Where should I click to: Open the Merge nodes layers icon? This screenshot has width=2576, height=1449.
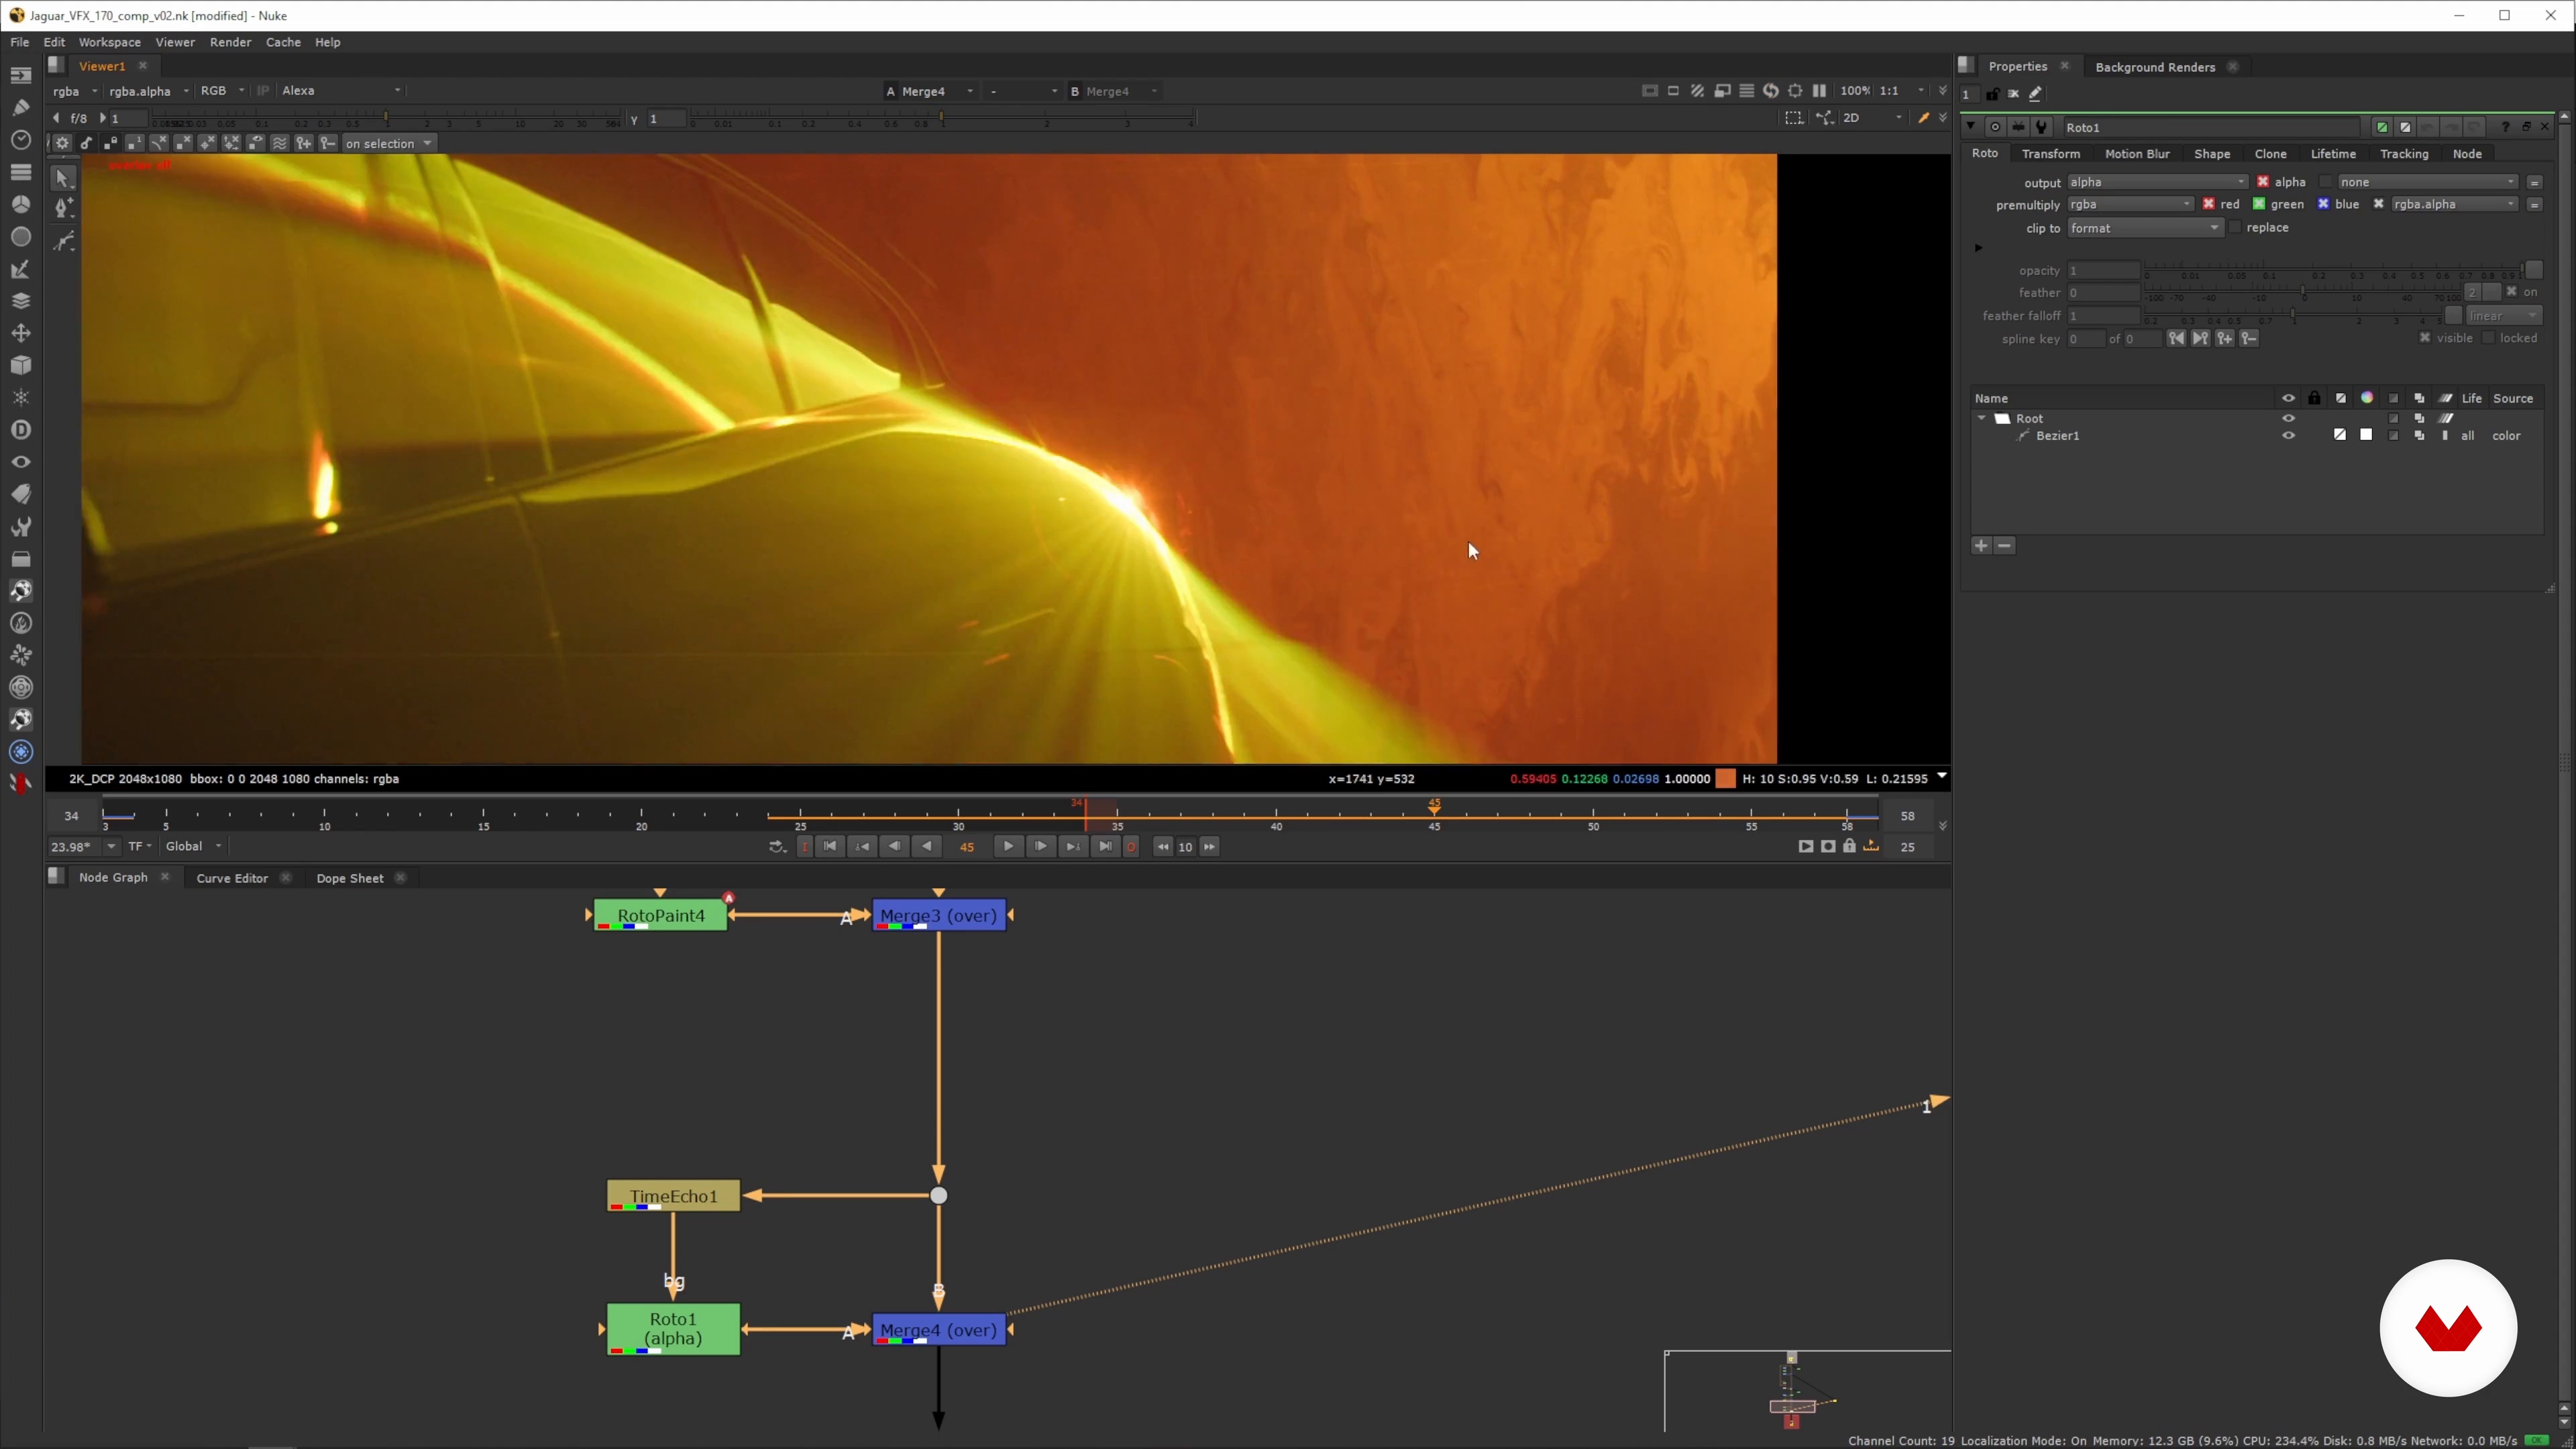coord(20,301)
